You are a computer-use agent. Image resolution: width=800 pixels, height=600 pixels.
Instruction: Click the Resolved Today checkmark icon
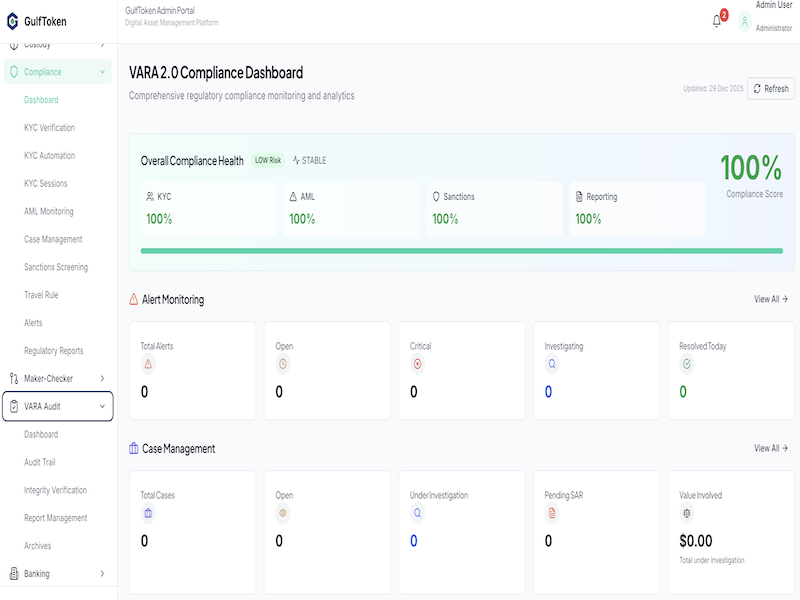[686, 364]
